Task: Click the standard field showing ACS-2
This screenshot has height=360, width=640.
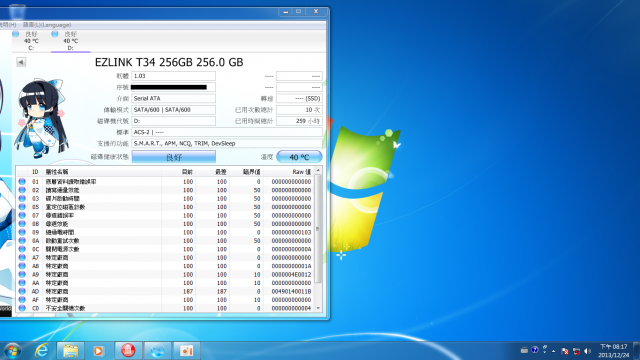Action: 227,132
